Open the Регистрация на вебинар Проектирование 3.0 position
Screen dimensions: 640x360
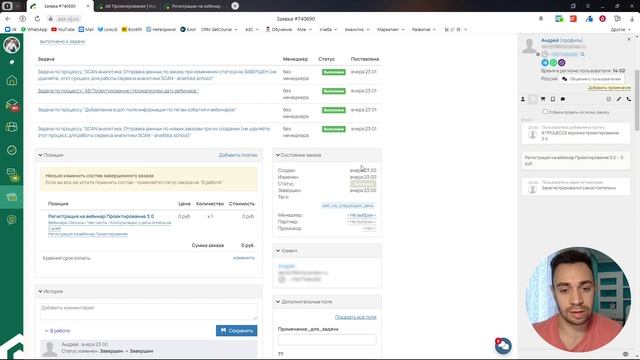tap(101, 216)
